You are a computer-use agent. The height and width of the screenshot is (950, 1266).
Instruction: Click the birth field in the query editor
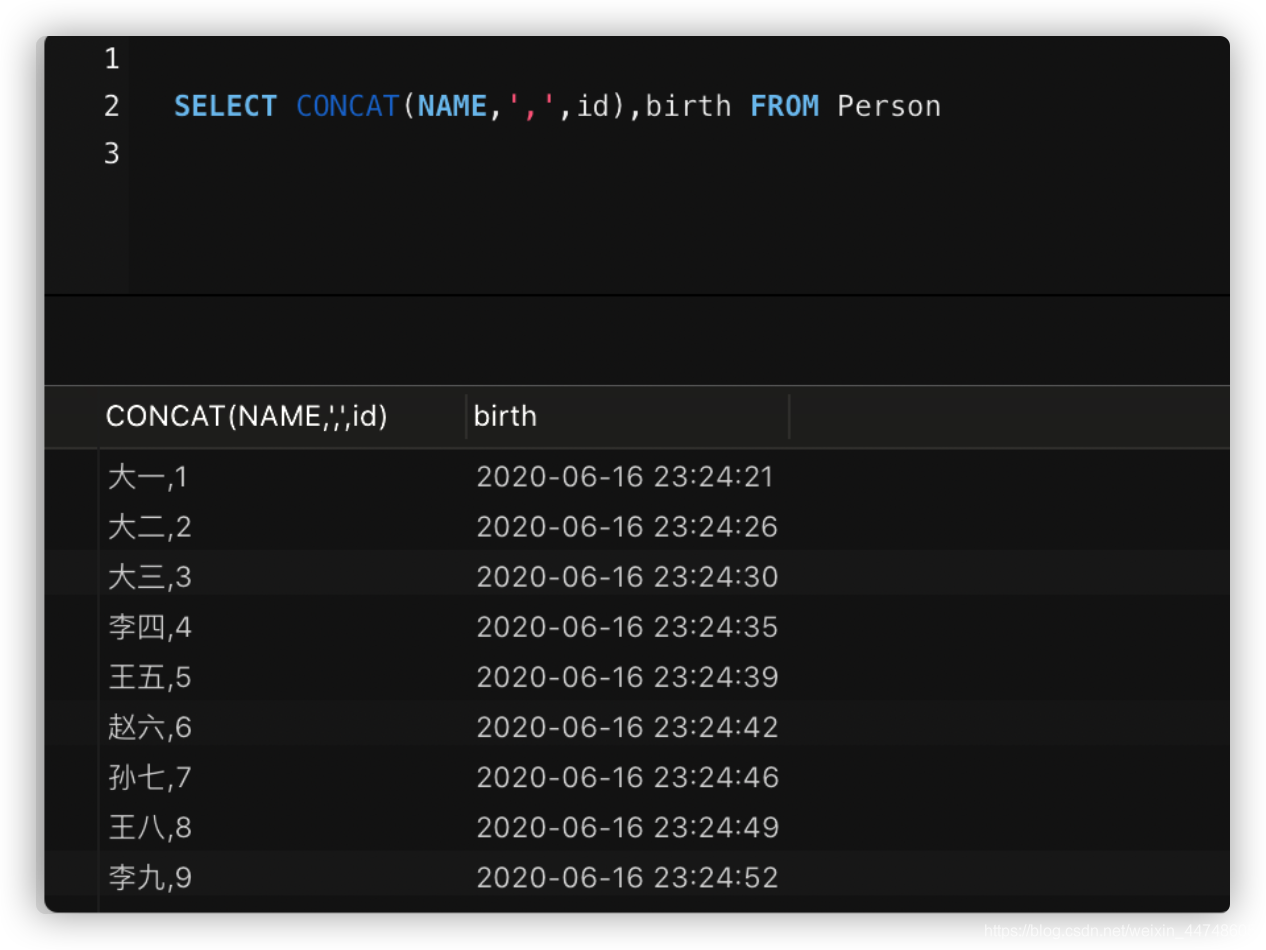click(689, 106)
